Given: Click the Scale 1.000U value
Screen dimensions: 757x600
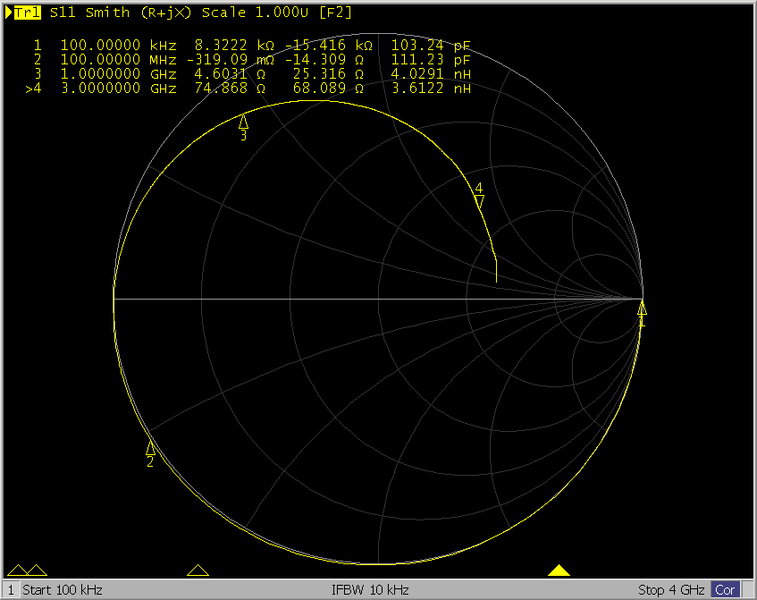Looking at the screenshot, I should (x=255, y=13).
